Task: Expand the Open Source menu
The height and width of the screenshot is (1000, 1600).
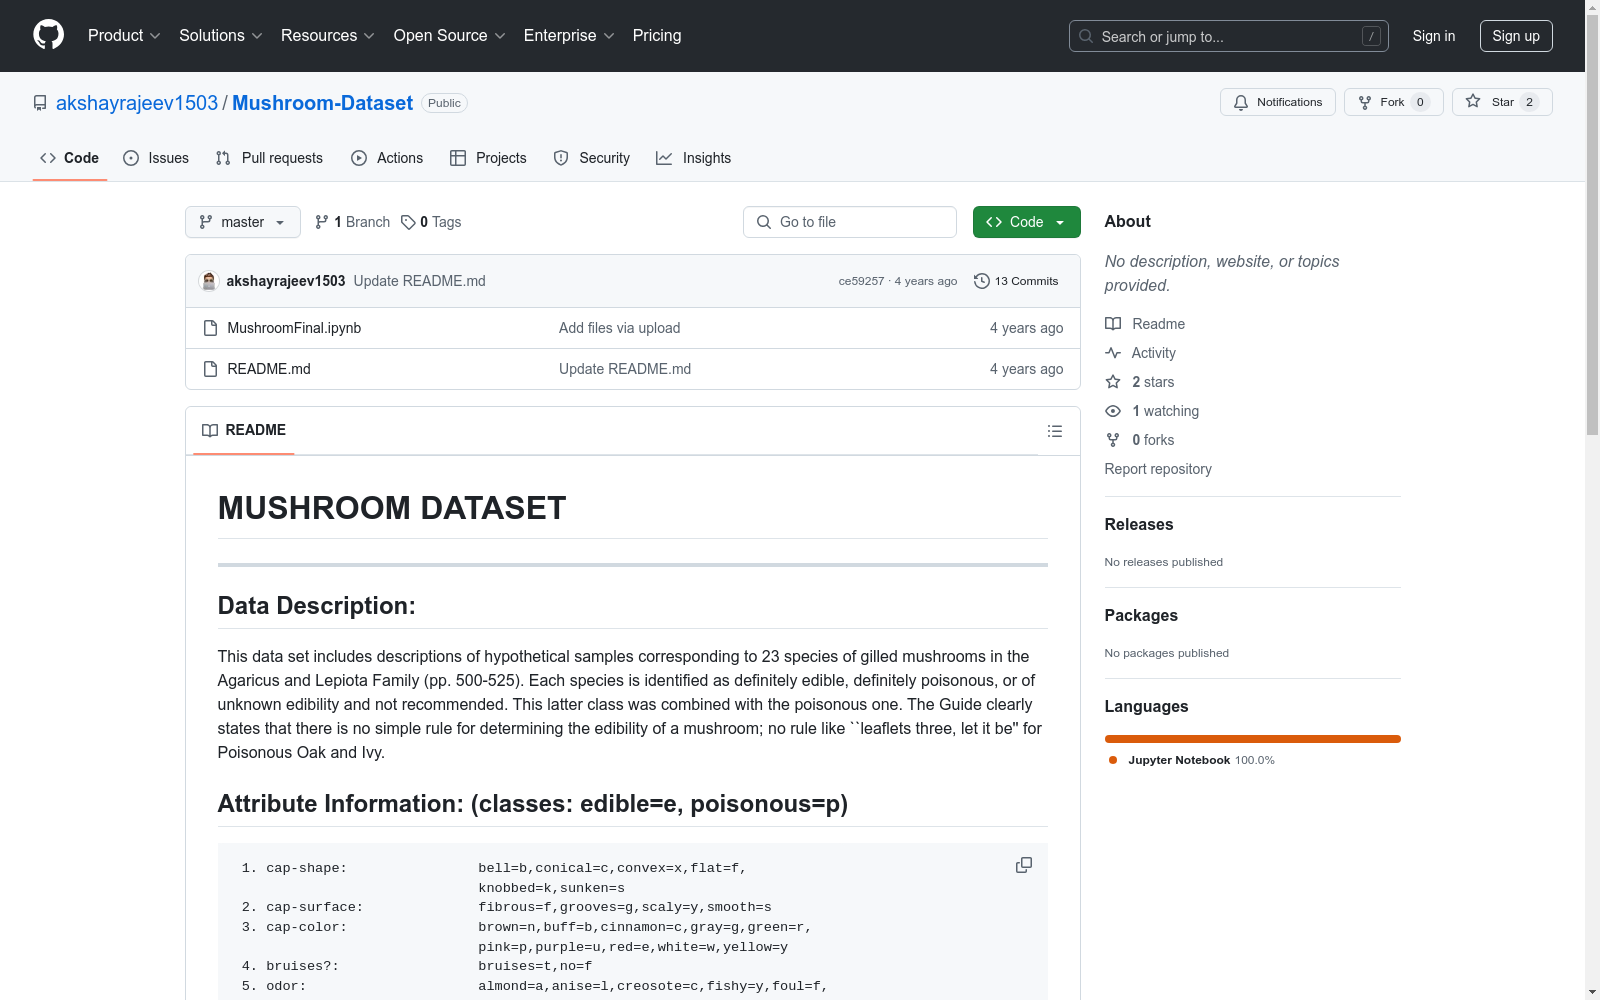Action: [449, 36]
